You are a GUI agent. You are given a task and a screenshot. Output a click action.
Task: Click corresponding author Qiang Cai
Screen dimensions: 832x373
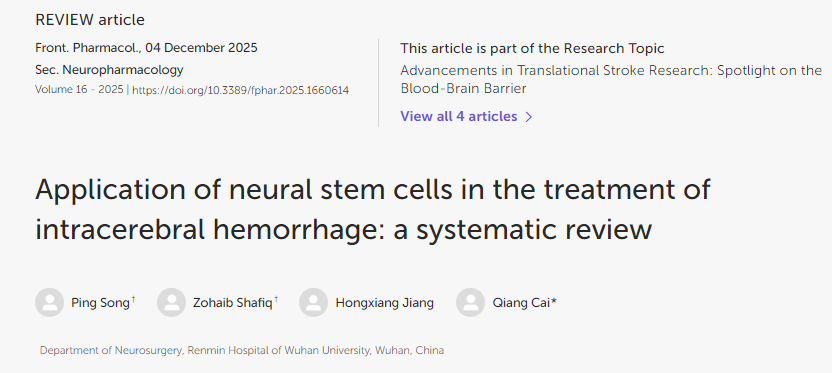pos(522,303)
